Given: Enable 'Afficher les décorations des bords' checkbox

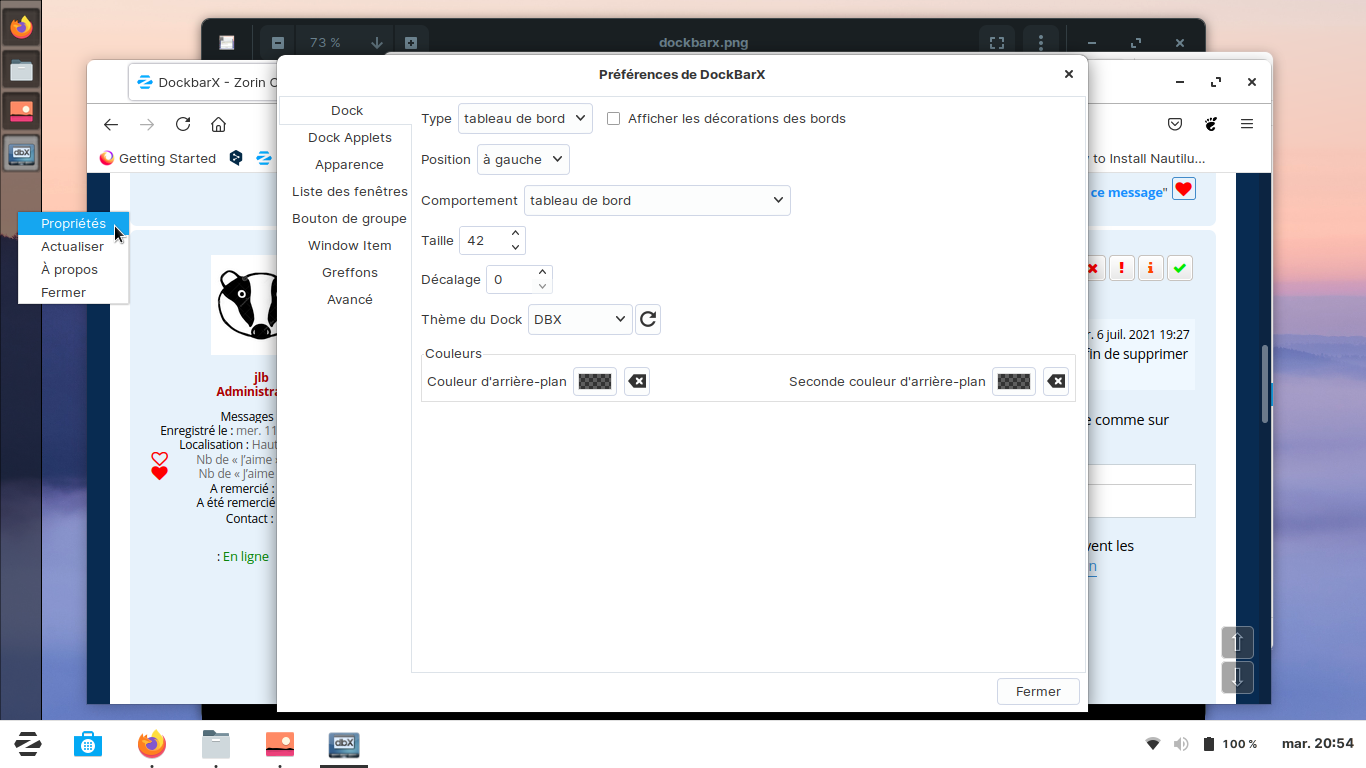Looking at the screenshot, I should coord(614,118).
